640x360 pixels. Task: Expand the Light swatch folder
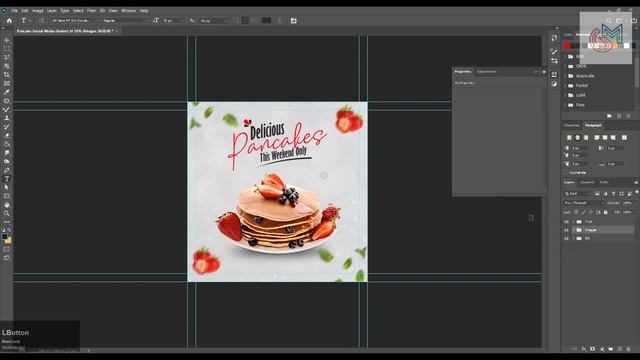coord(566,95)
